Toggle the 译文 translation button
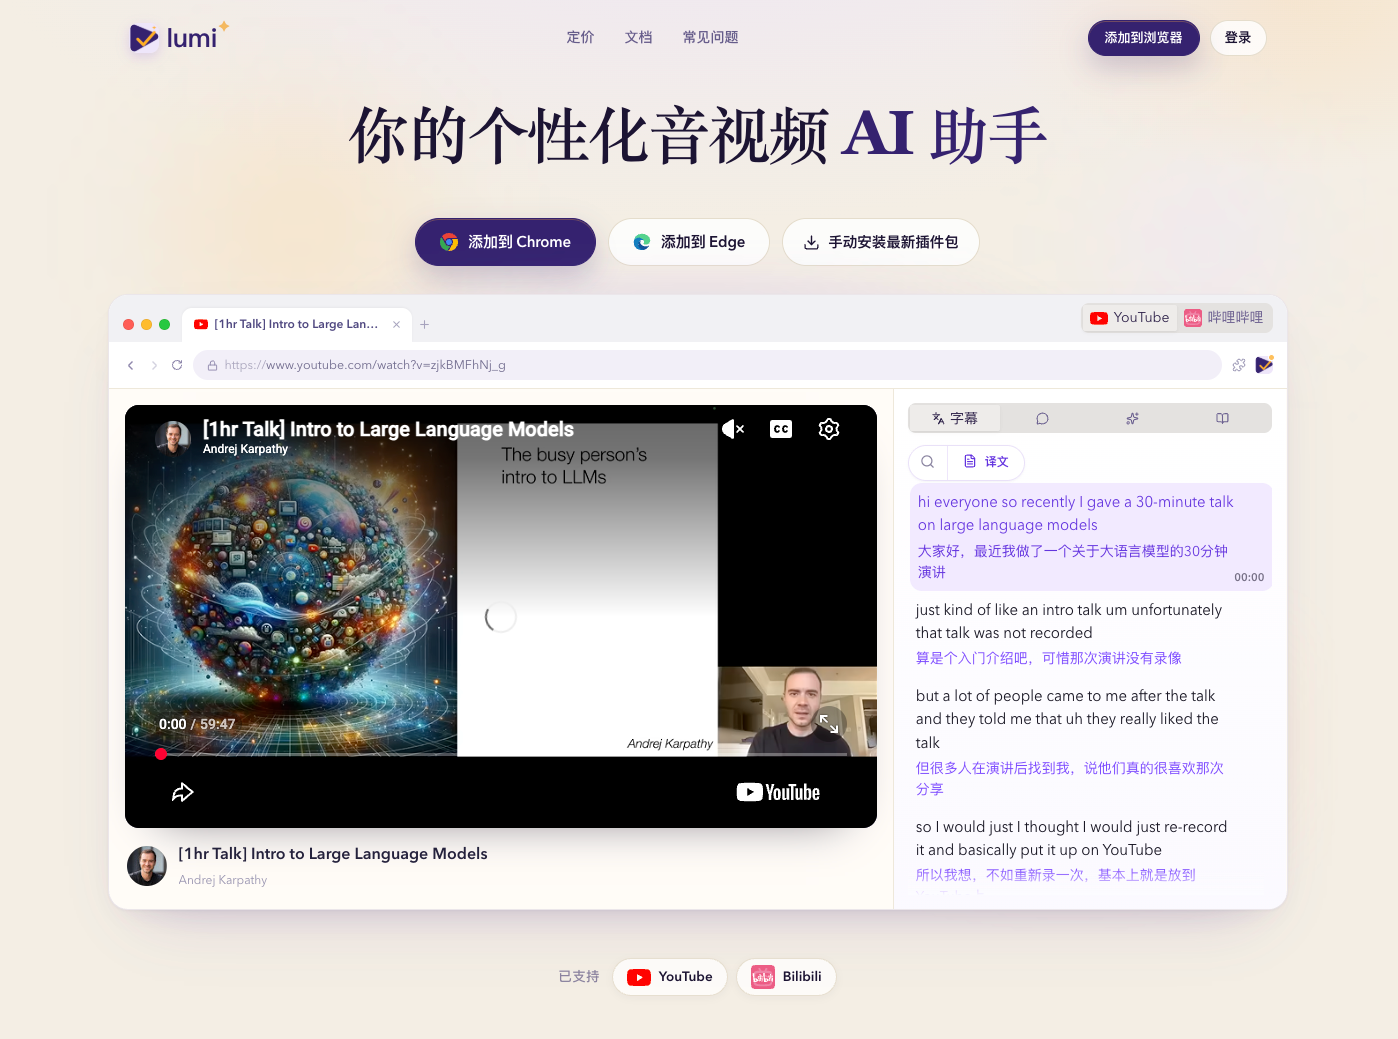The image size is (1398, 1039). (986, 462)
